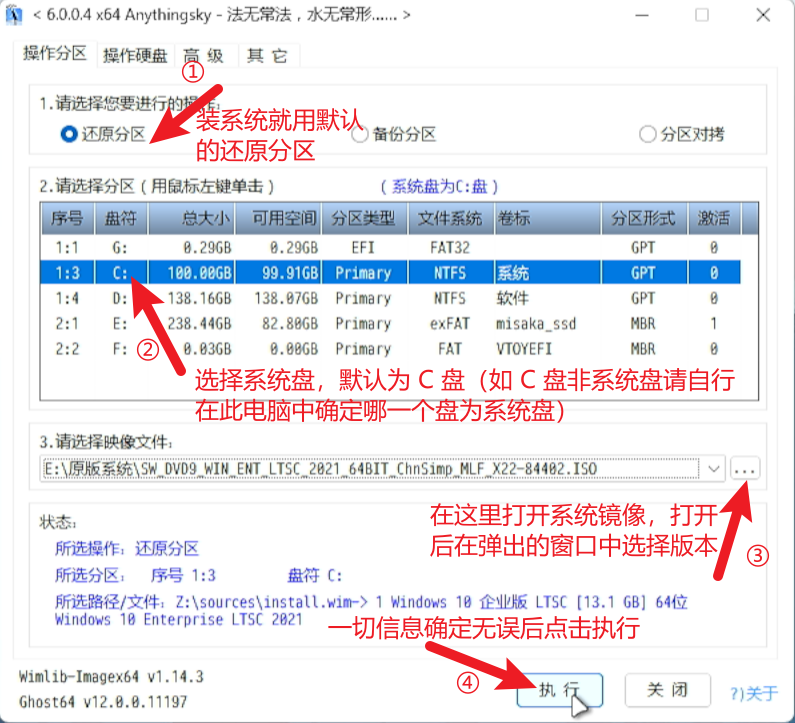795x723 pixels.
Task: Select the 备份分区 radio button
Action: 360,134
